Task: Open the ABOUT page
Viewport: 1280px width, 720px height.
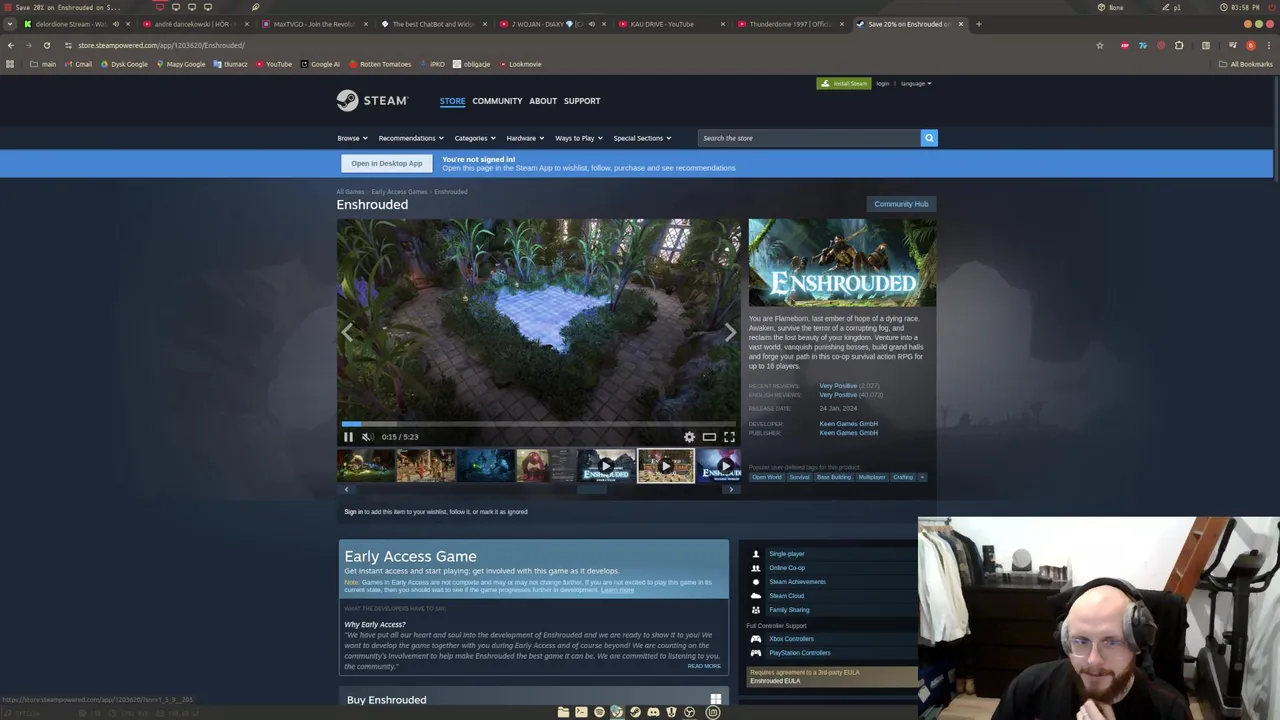Action: [x=543, y=101]
